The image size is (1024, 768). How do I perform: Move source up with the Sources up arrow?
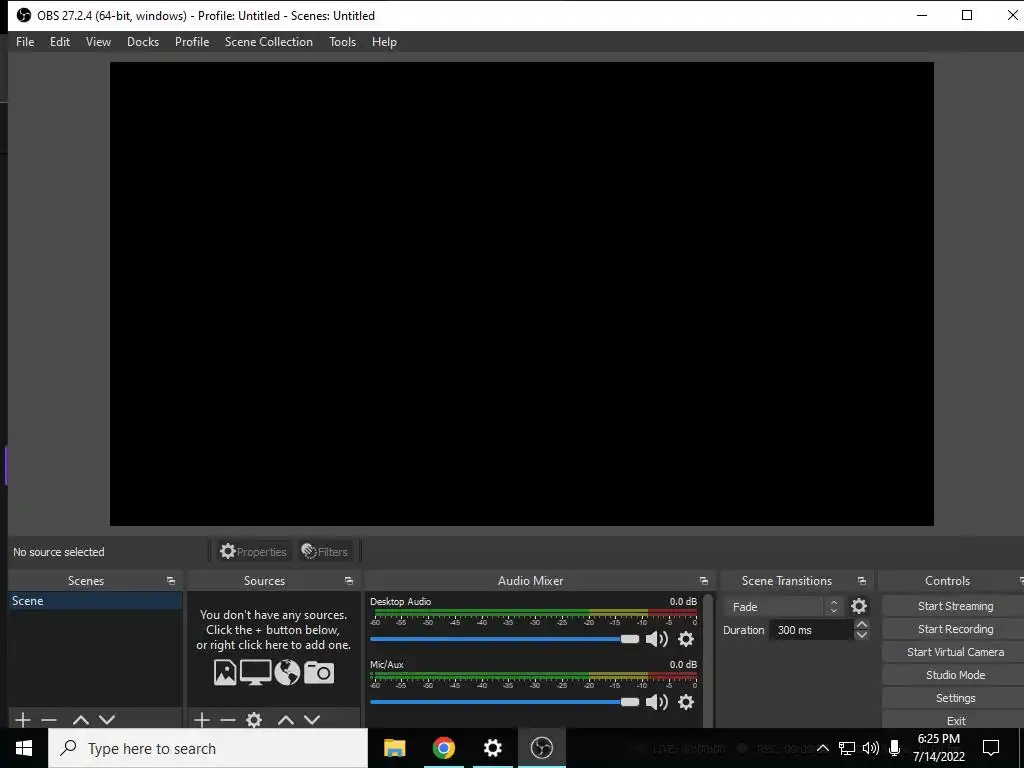tap(286, 720)
